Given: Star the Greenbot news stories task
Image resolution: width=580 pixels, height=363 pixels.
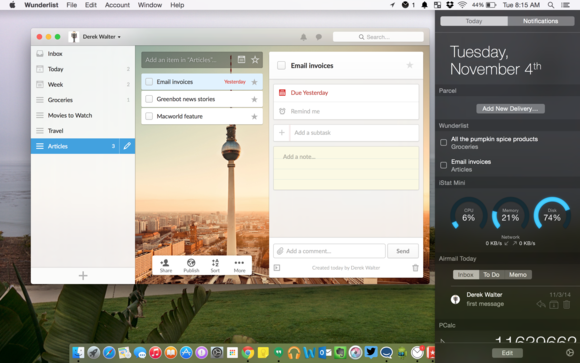Looking at the screenshot, I should point(254,99).
